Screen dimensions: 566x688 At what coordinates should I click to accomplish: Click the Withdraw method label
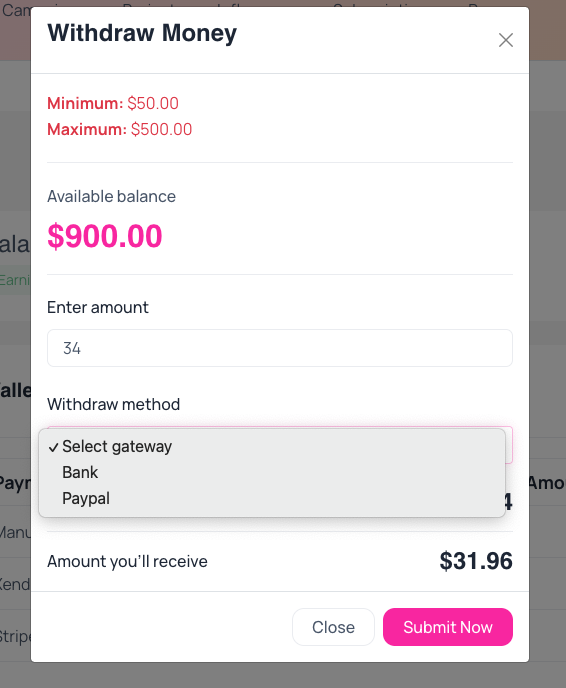point(114,405)
